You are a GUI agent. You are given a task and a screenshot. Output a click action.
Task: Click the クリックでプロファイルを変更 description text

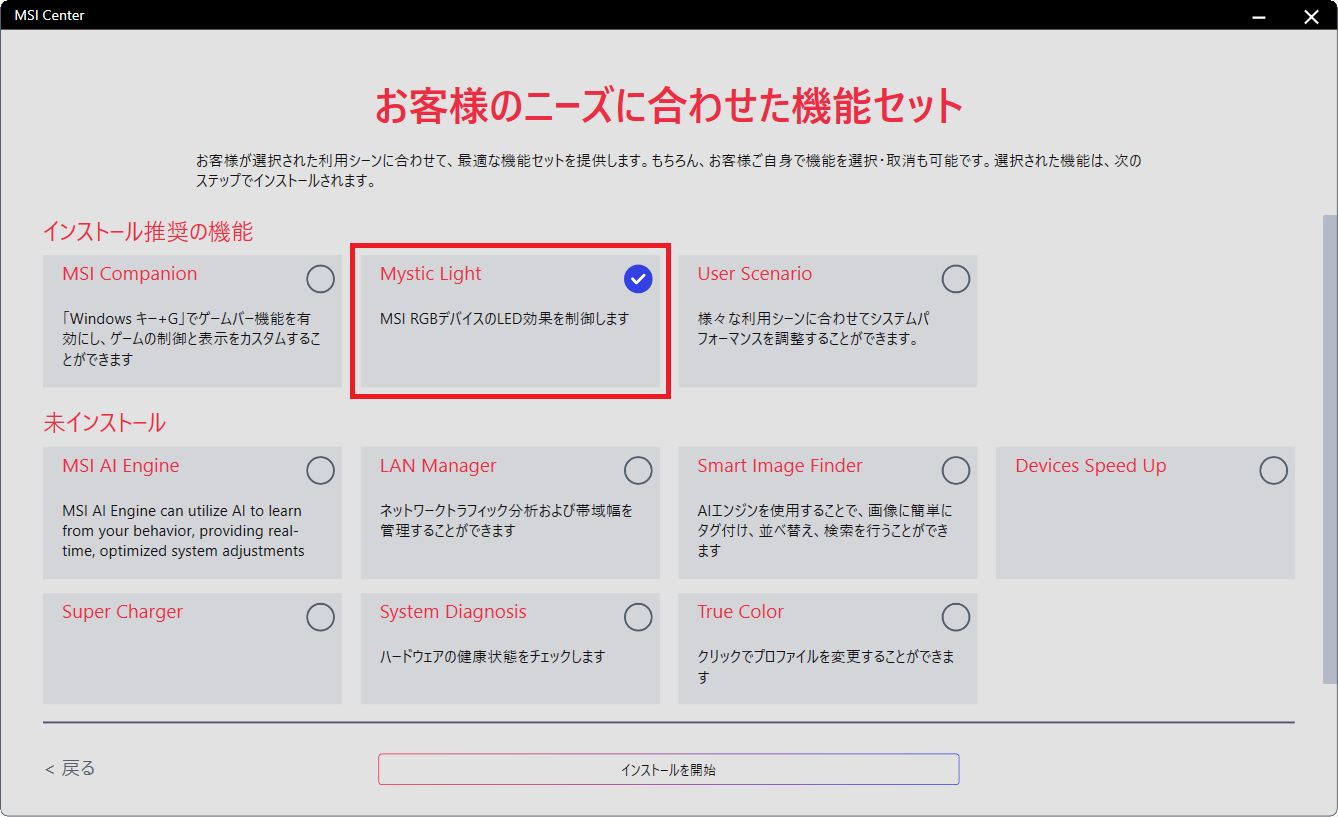tap(826, 667)
